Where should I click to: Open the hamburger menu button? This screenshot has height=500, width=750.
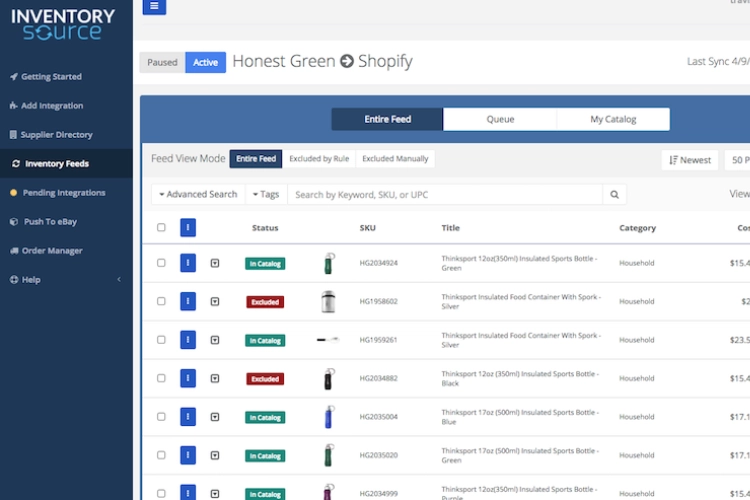tap(154, 6)
